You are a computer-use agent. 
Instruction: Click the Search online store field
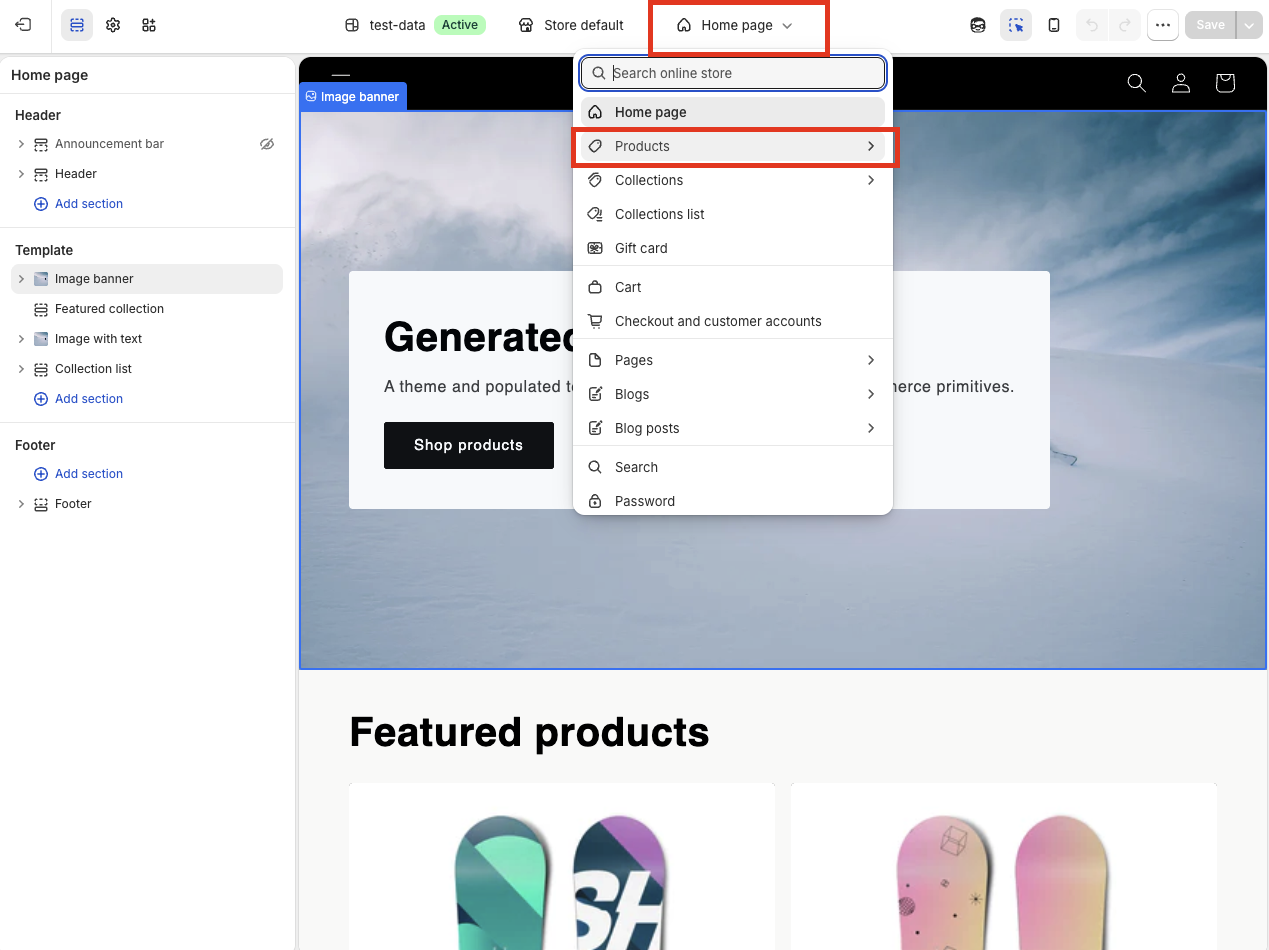pyautogui.click(x=733, y=73)
